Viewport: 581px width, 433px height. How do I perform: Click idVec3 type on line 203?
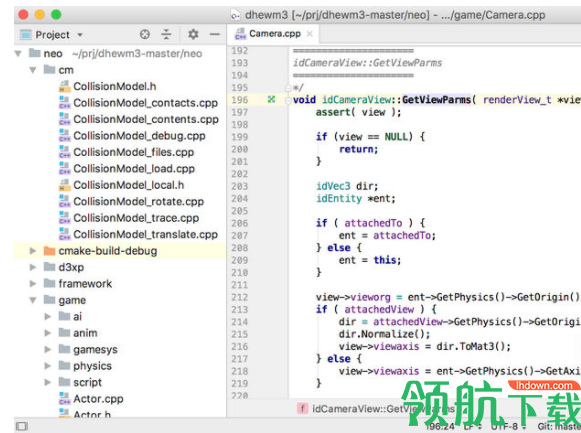(333, 186)
